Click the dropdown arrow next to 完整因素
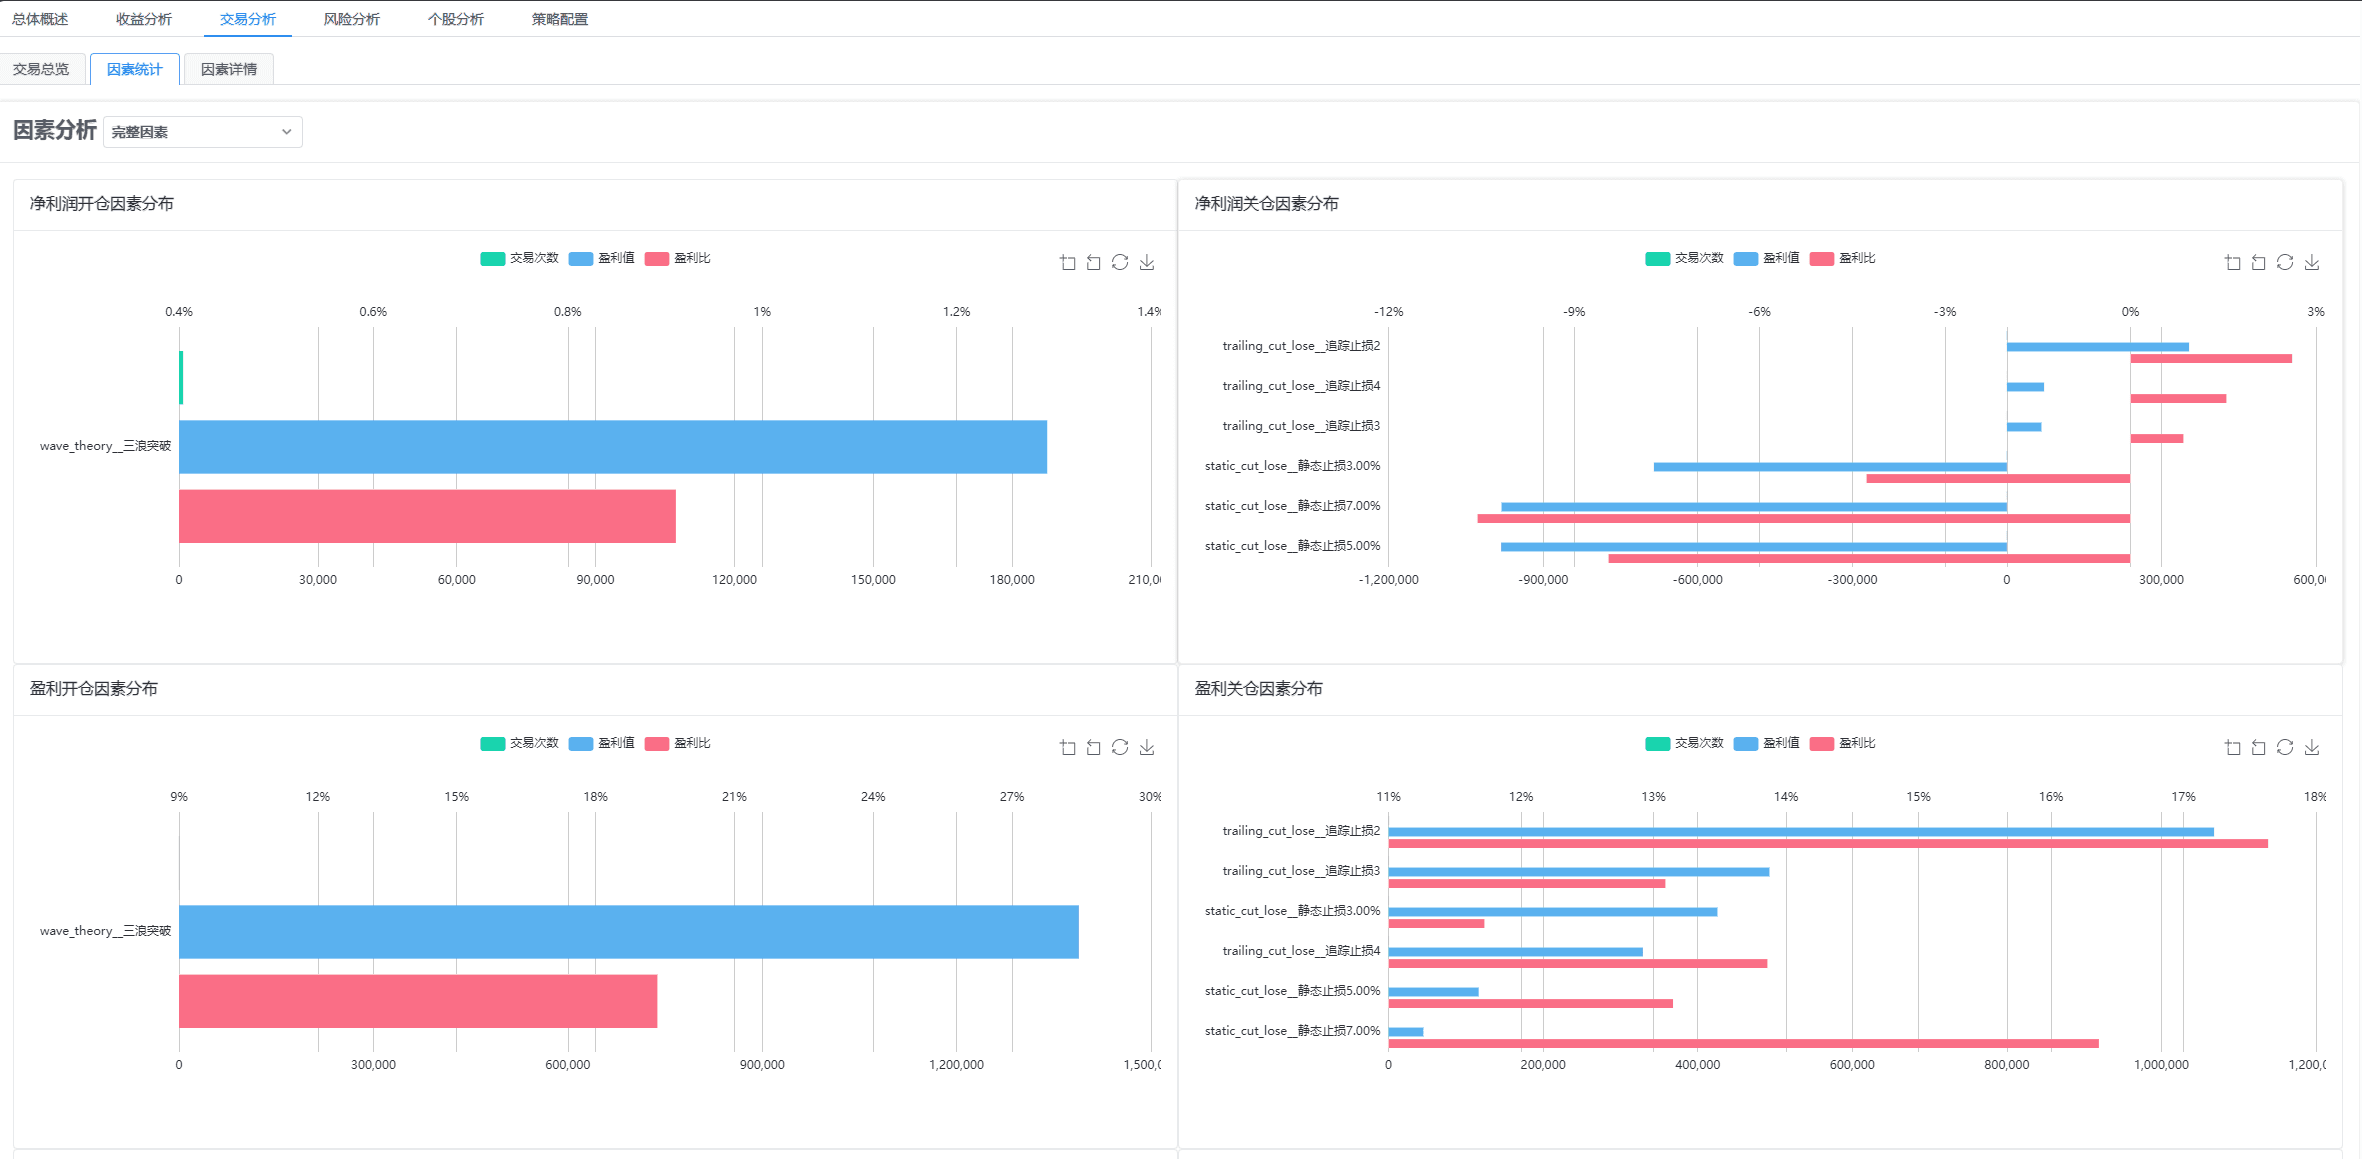This screenshot has height=1159, width=2362. click(286, 132)
